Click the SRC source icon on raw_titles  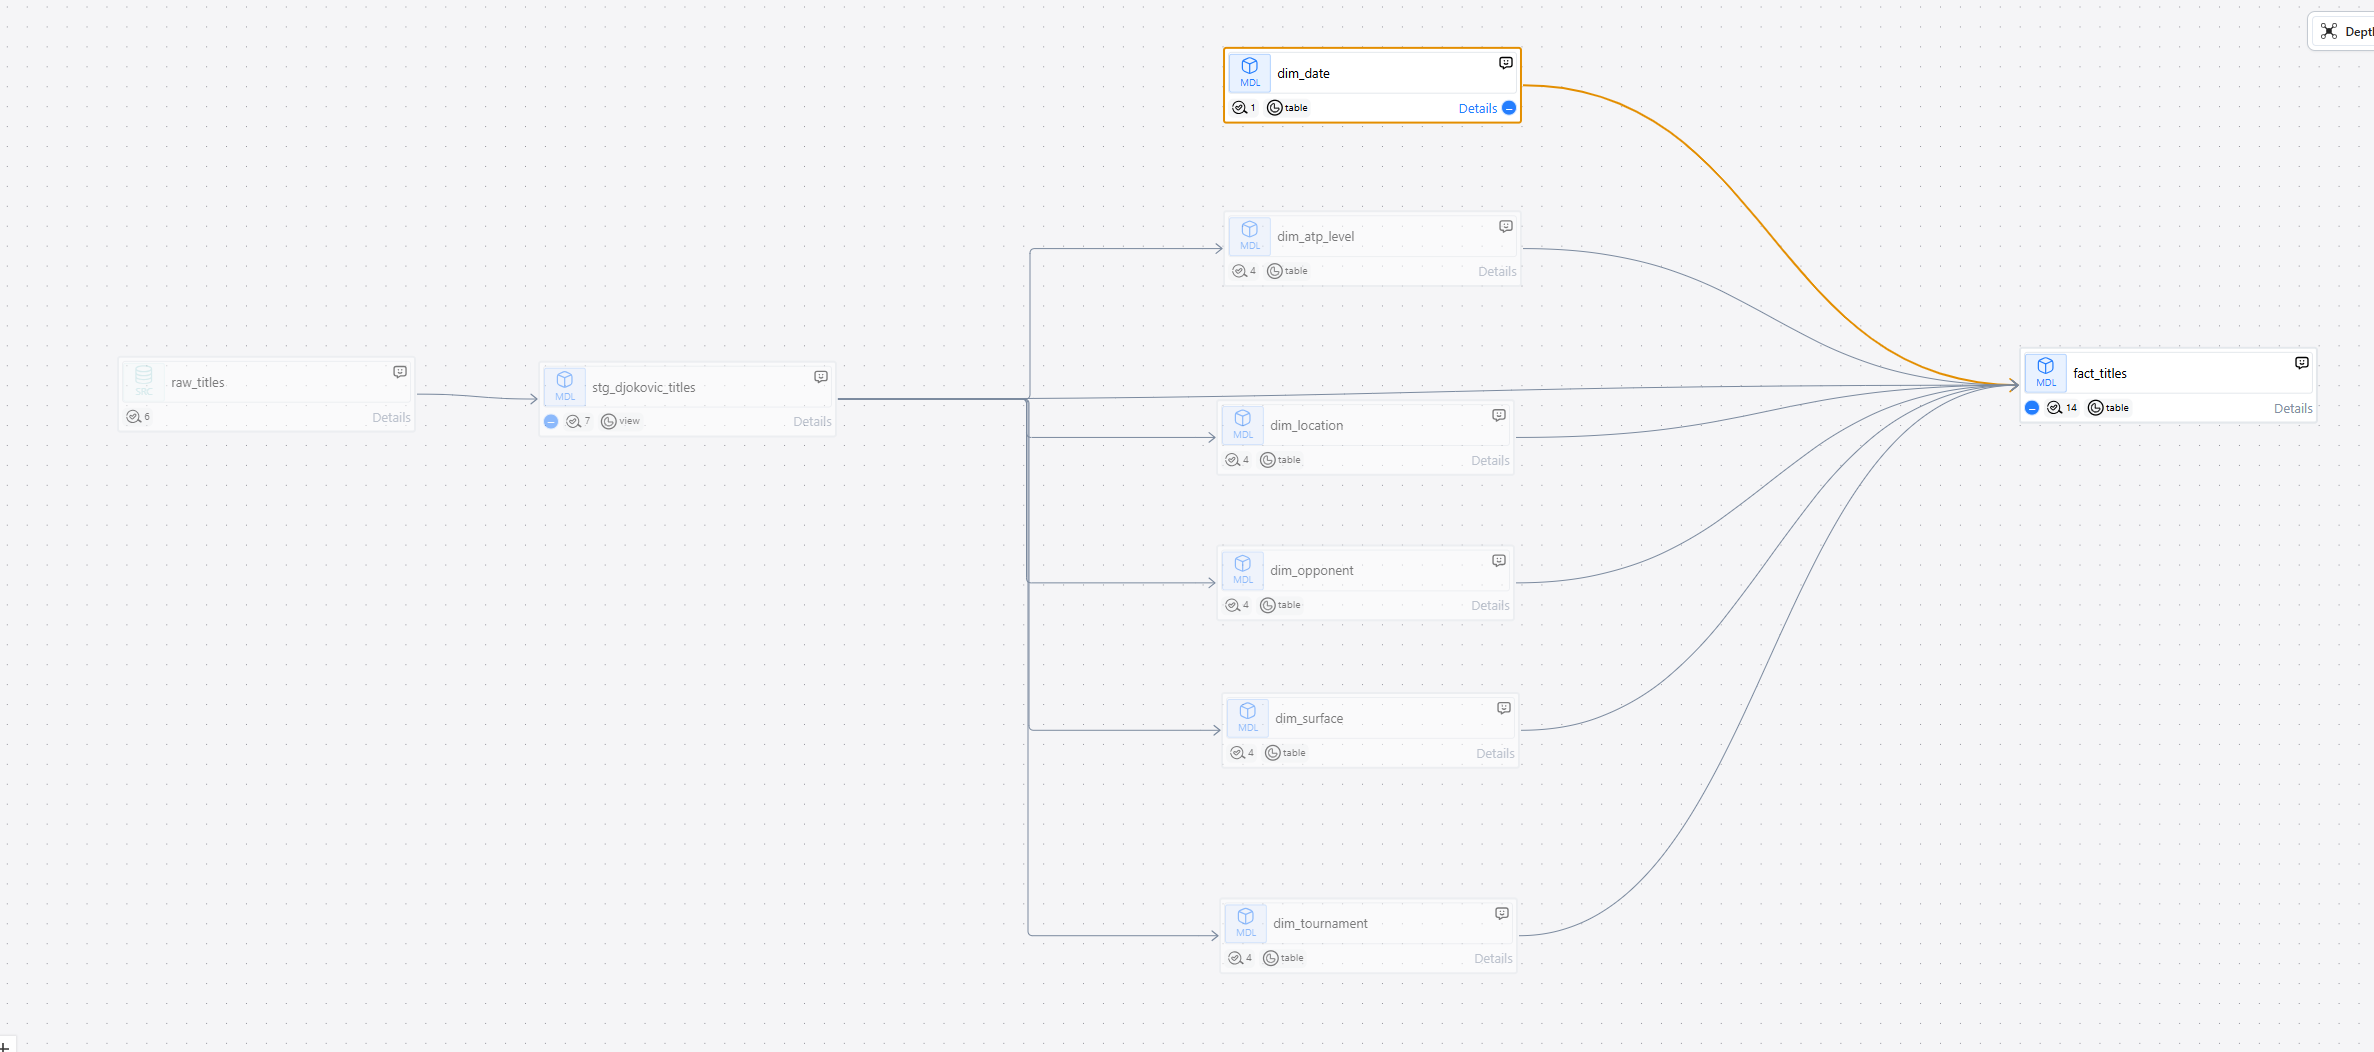pyautogui.click(x=144, y=382)
